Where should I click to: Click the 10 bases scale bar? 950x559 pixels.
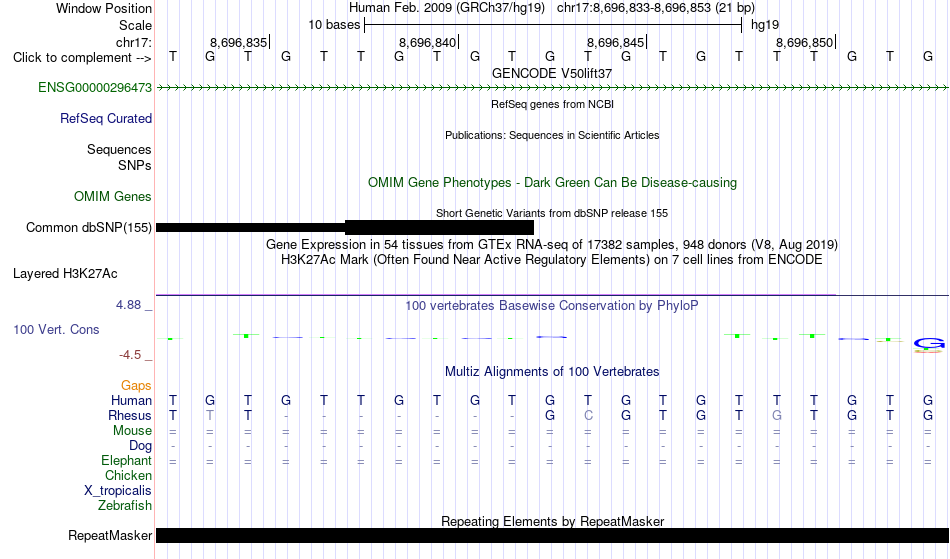[553, 25]
